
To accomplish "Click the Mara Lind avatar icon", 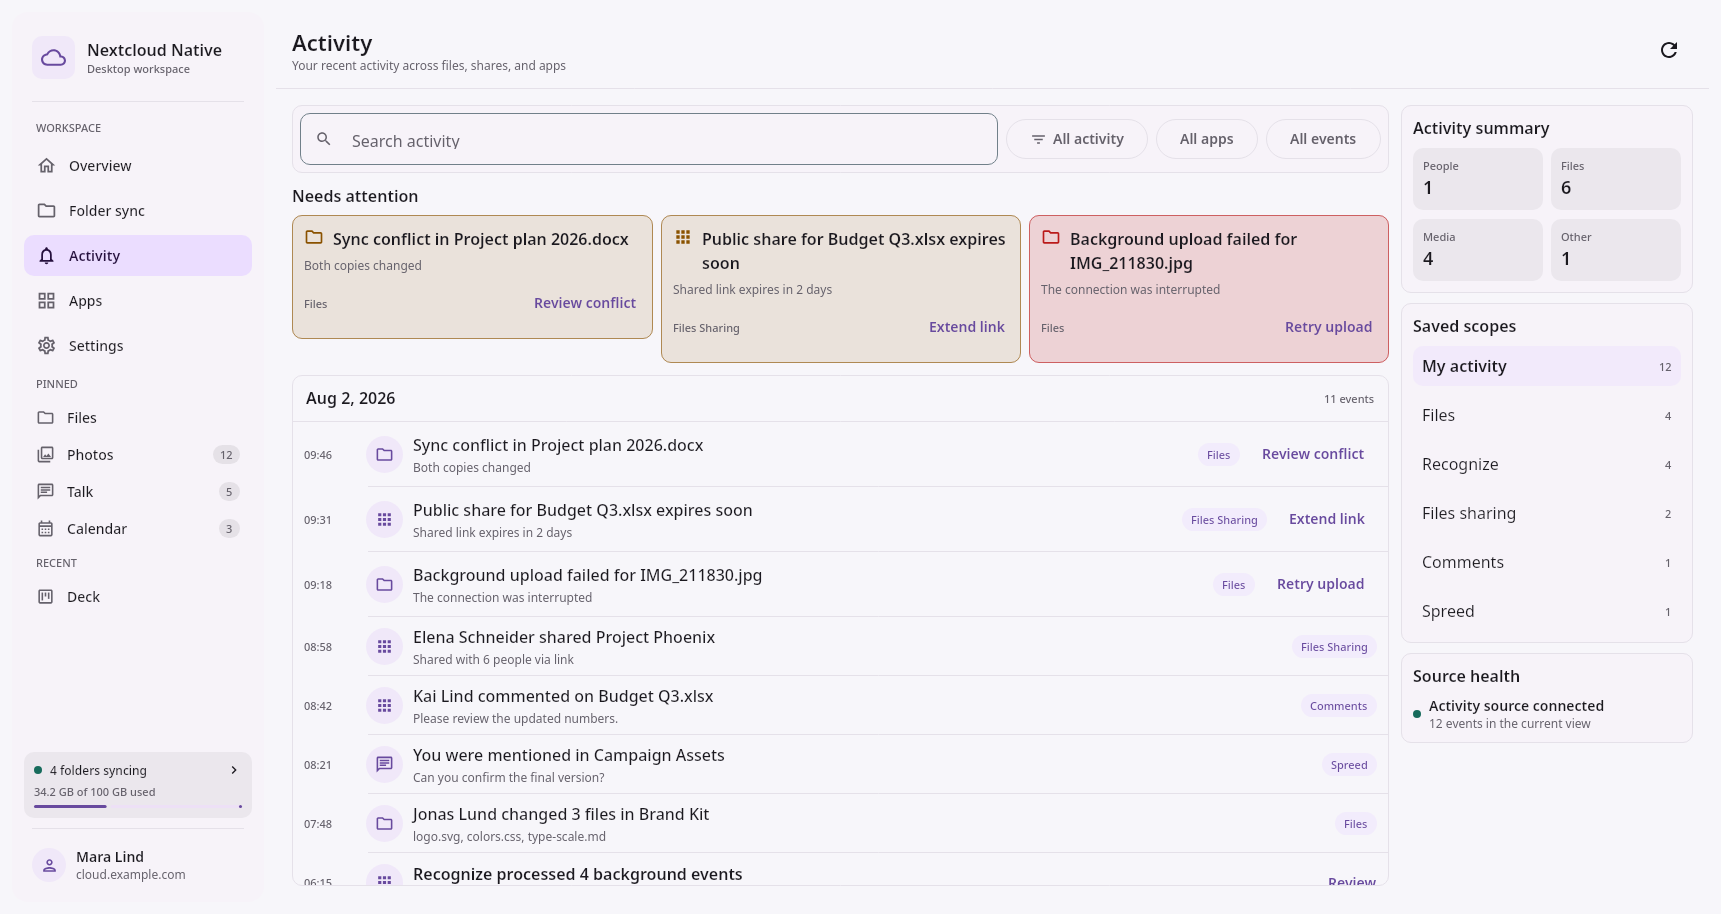I will 49,865.
